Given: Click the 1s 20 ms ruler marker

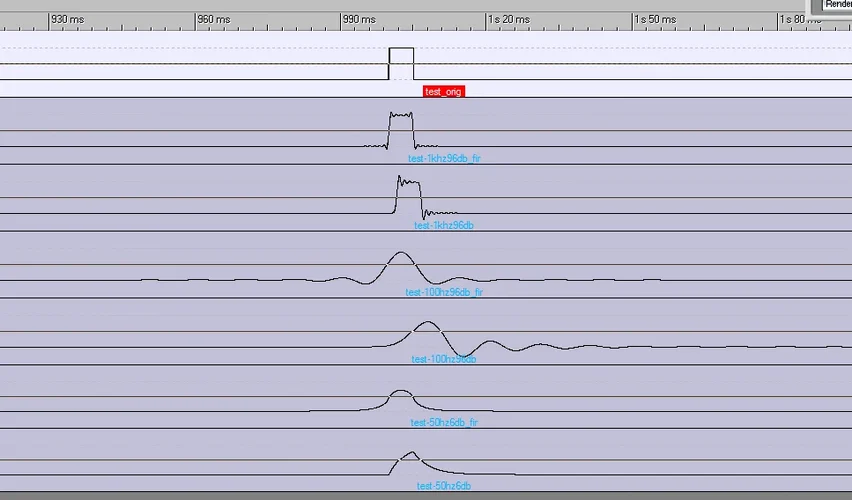Looking at the screenshot, I should 509,20.
